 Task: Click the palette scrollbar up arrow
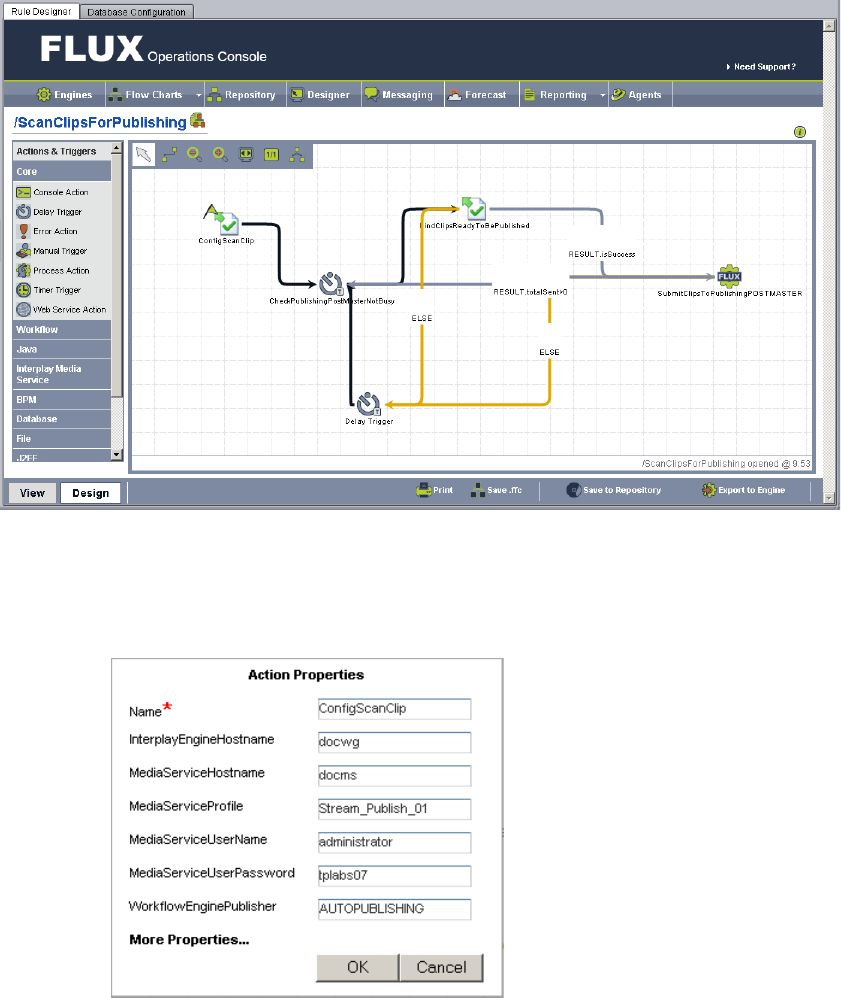coord(117,148)
